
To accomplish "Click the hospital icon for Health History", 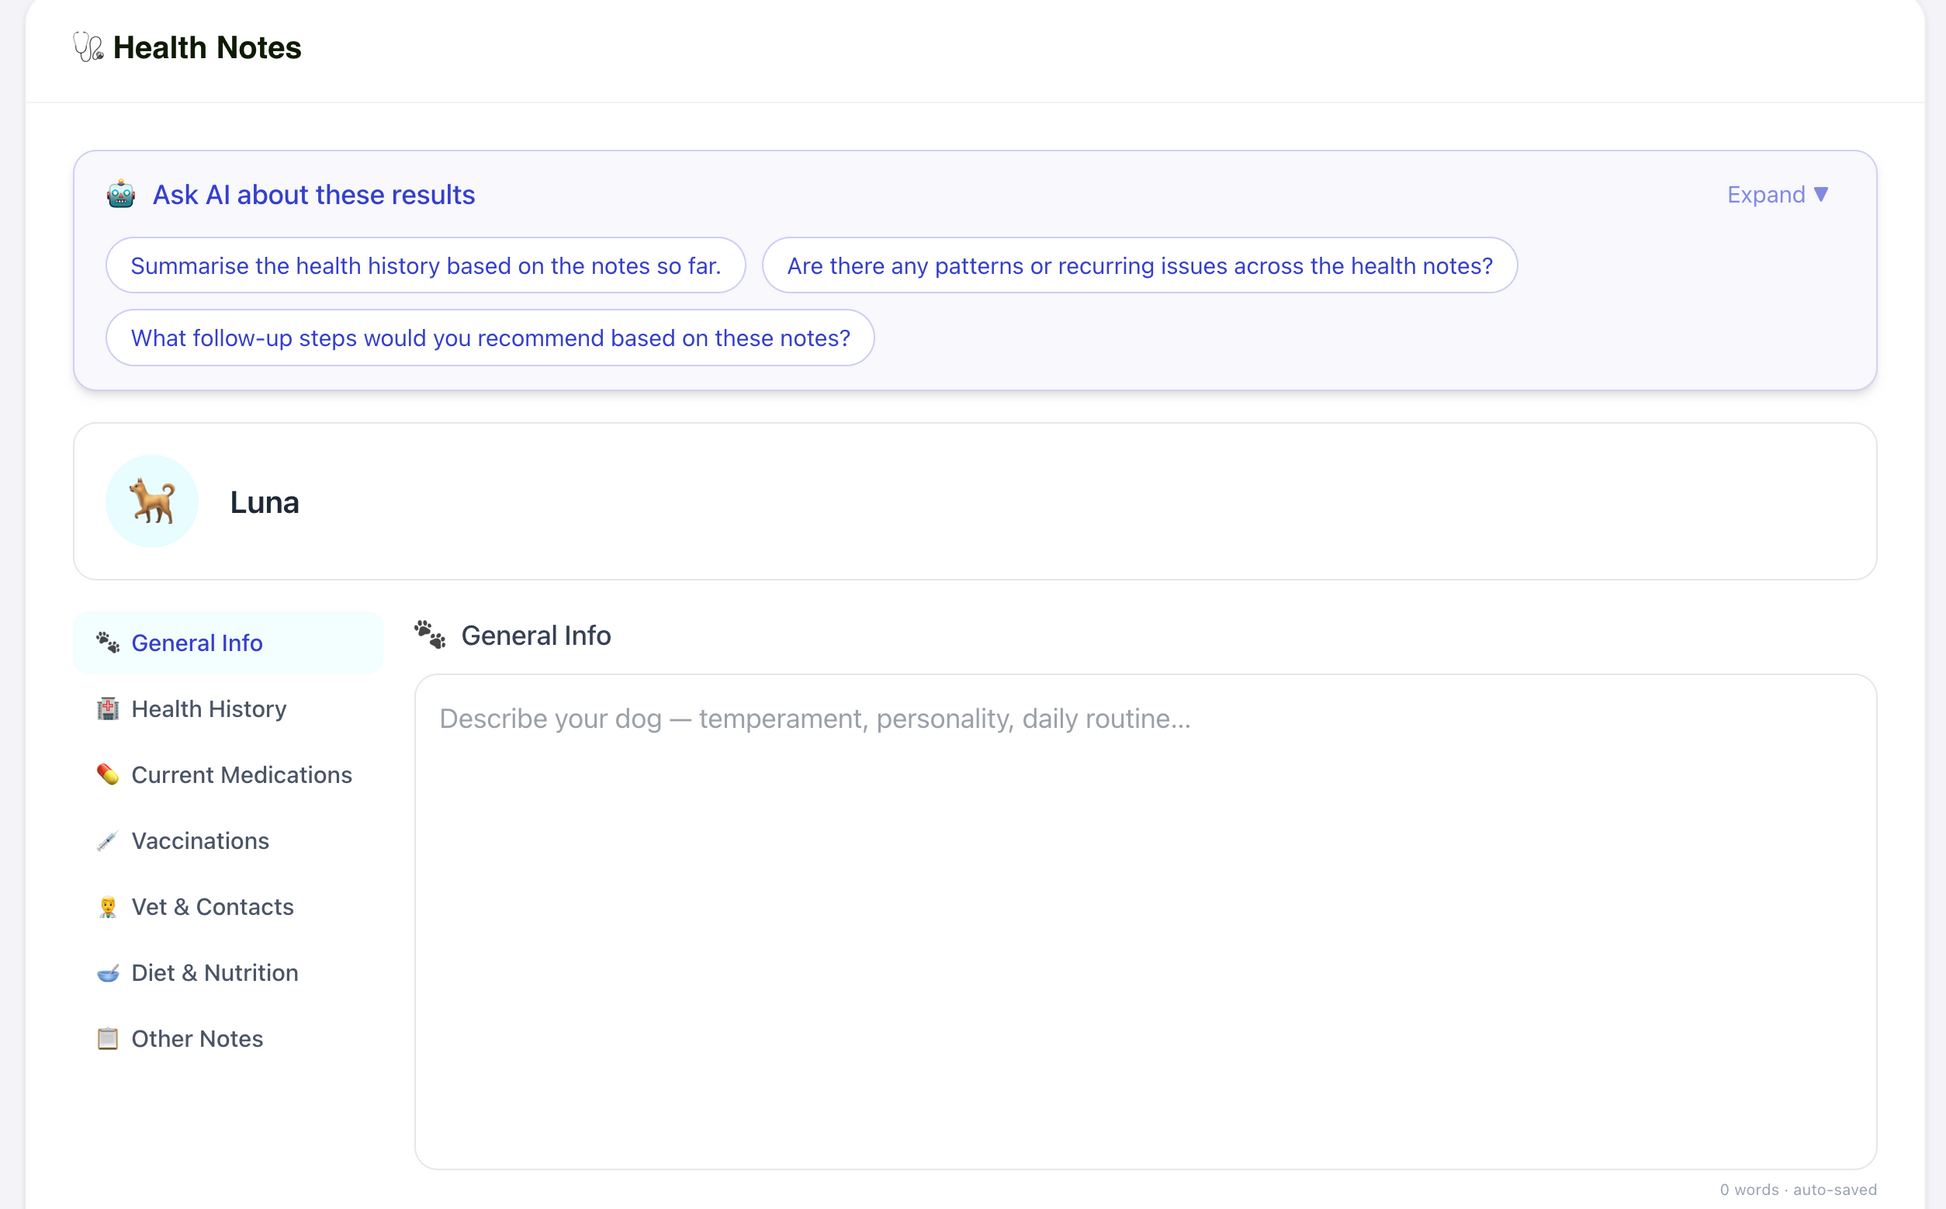I will coord(107,709).
